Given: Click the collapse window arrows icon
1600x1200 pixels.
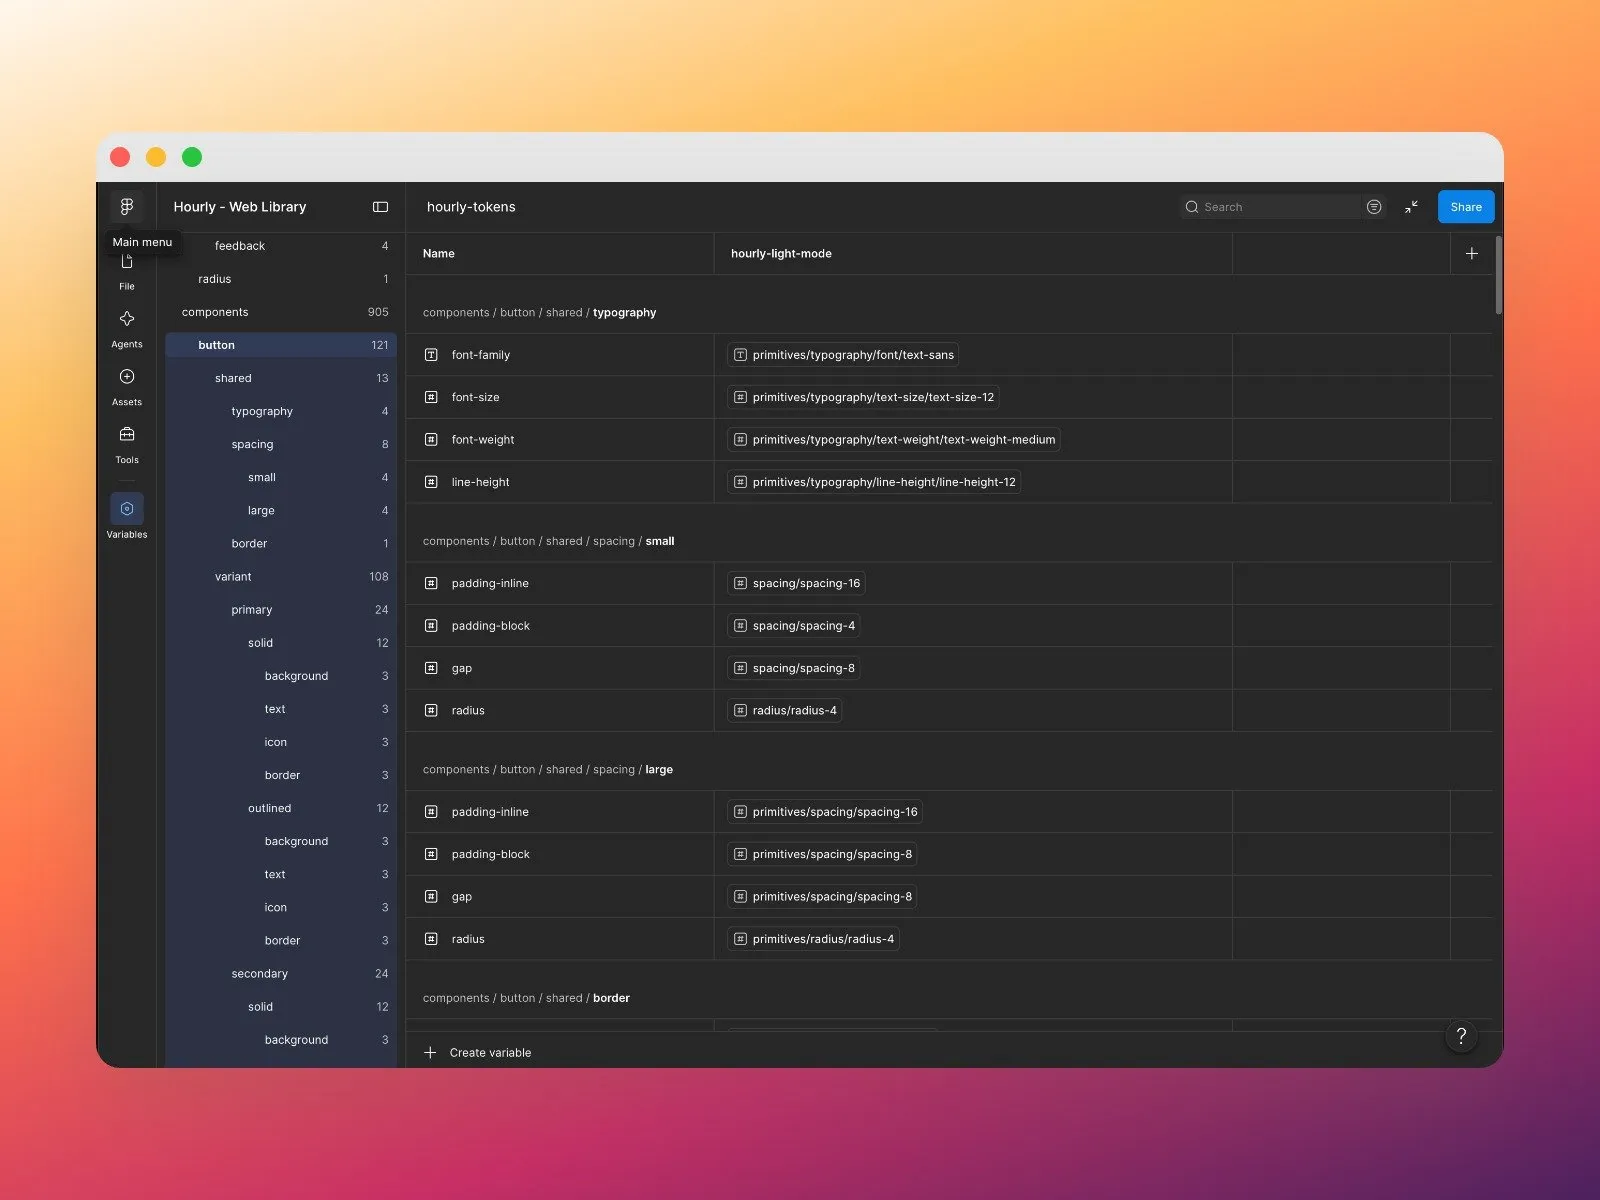Looking at the screenshot, I should tap(1411, 207).
